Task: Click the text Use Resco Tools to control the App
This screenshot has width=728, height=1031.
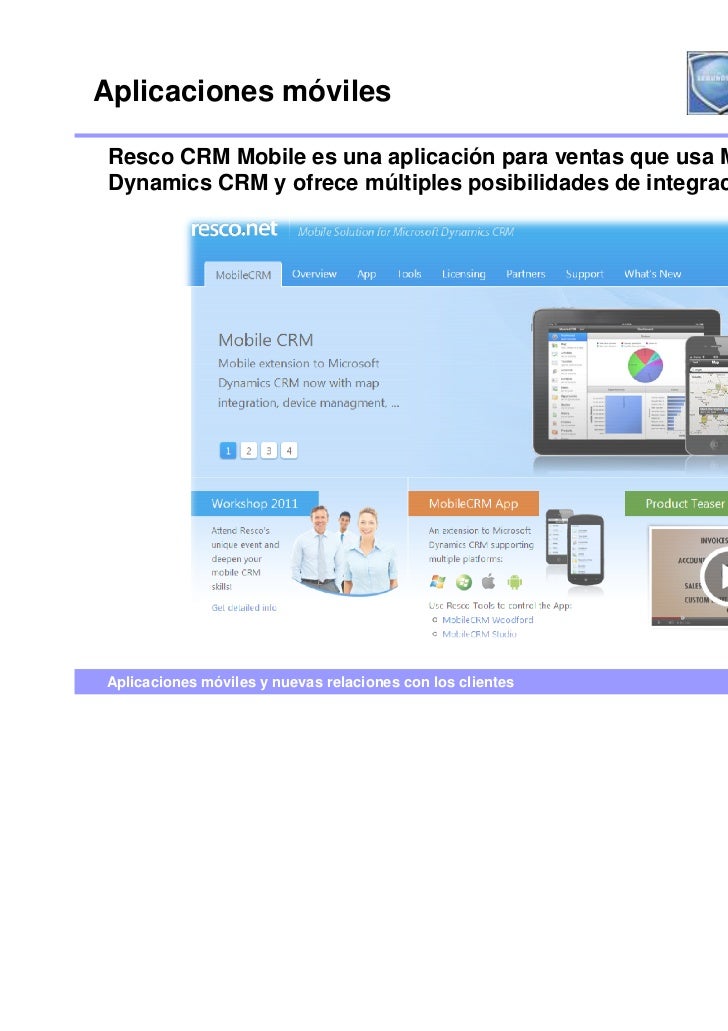Action: point(500,606)
